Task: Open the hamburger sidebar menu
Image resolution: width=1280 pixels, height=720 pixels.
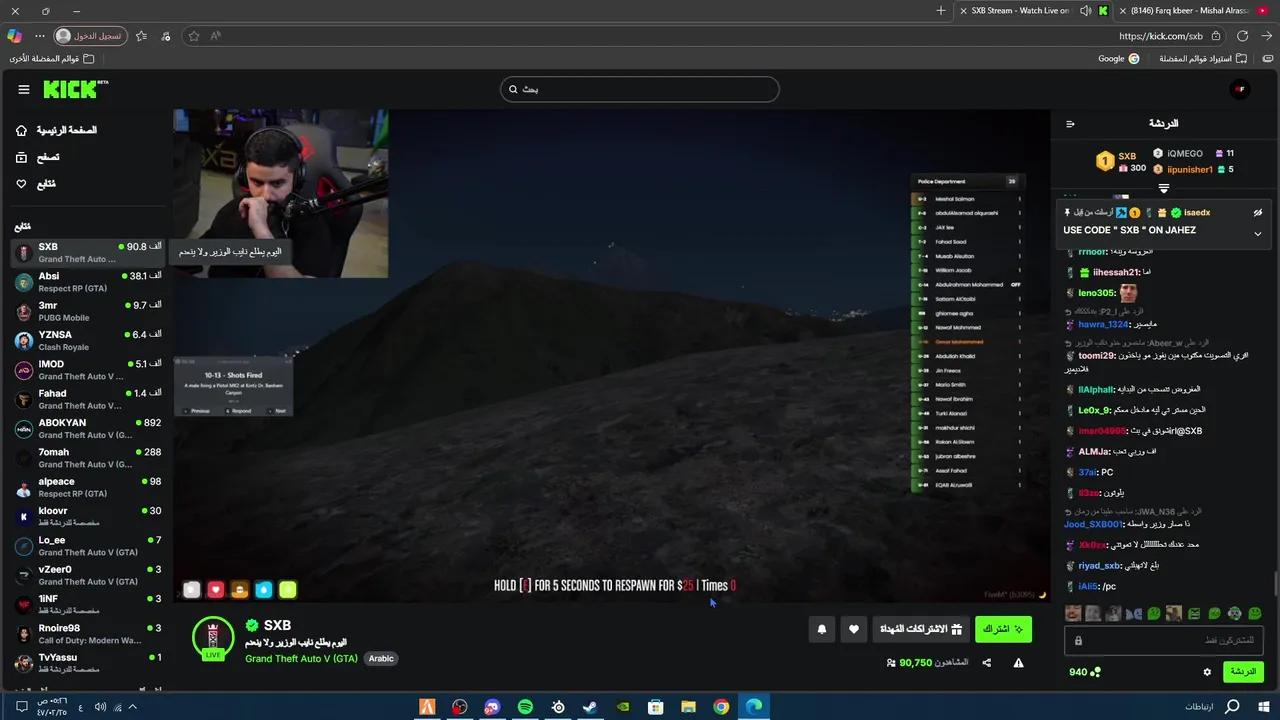Action: coord(23,89)
